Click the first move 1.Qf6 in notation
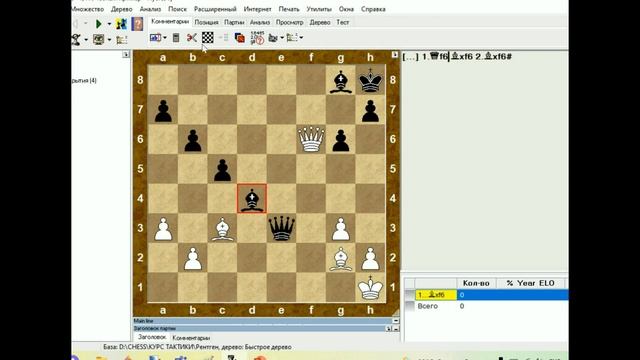 pos(435,57)
